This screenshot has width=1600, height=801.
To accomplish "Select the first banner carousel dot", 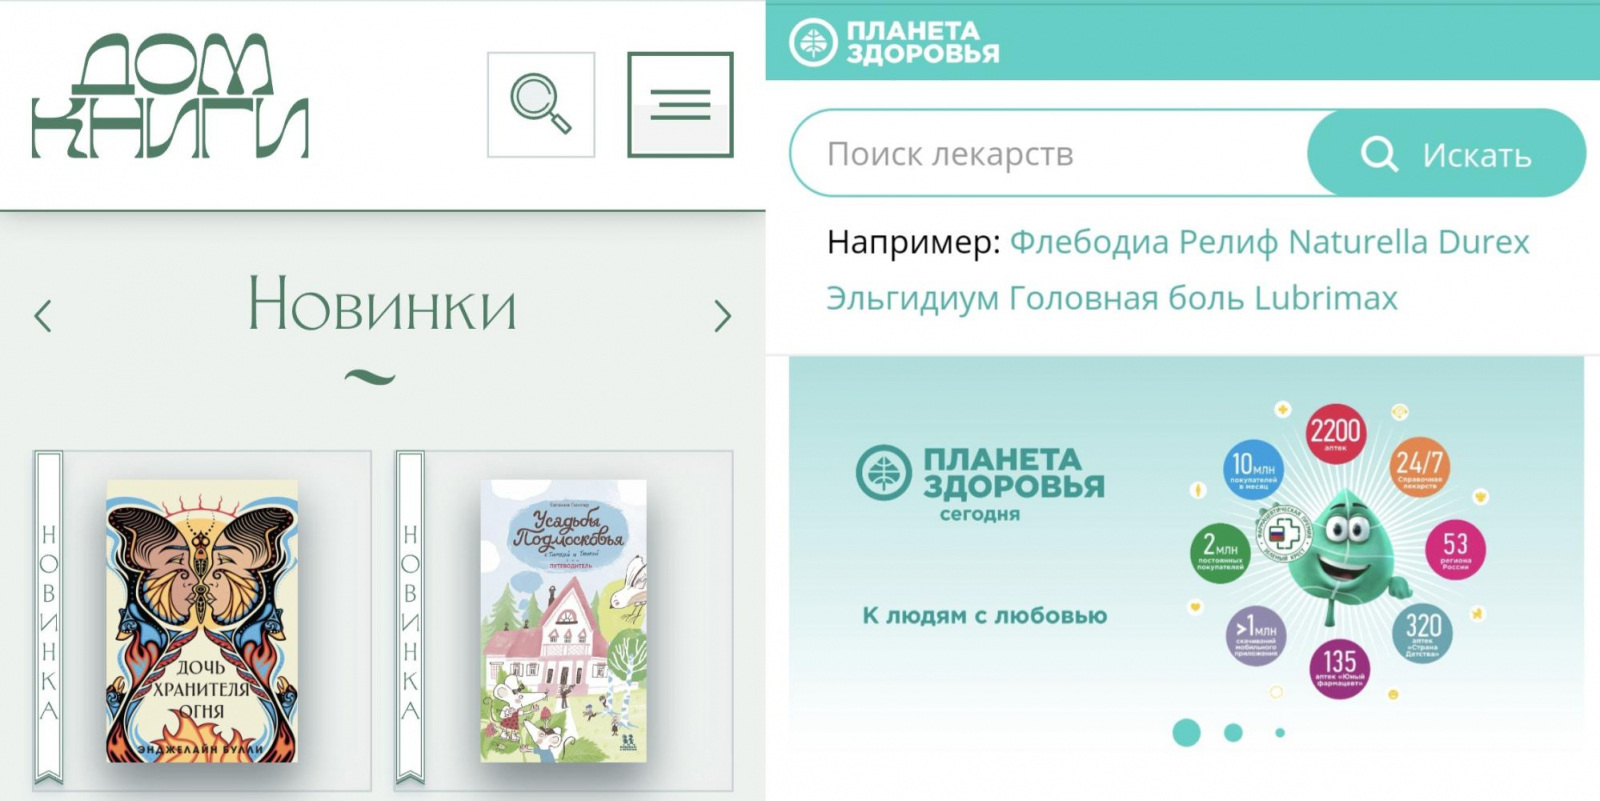I will (1186, 733).
